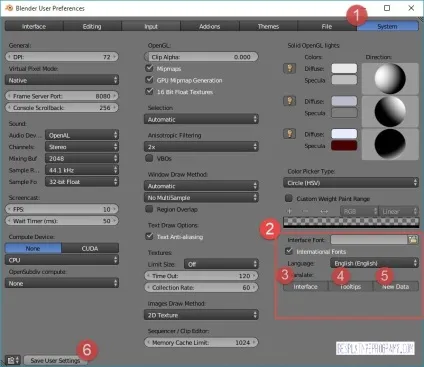Screen dimensions: 424x367
Task: Switch to the Themes tab
Action: click(268, 26)
